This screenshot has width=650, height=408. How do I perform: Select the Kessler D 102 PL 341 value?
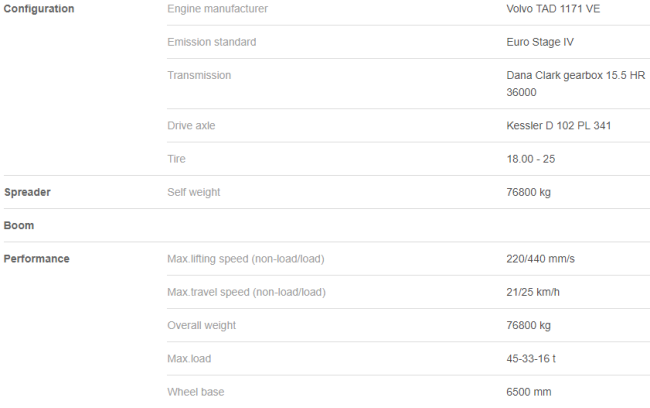point(559,126)
